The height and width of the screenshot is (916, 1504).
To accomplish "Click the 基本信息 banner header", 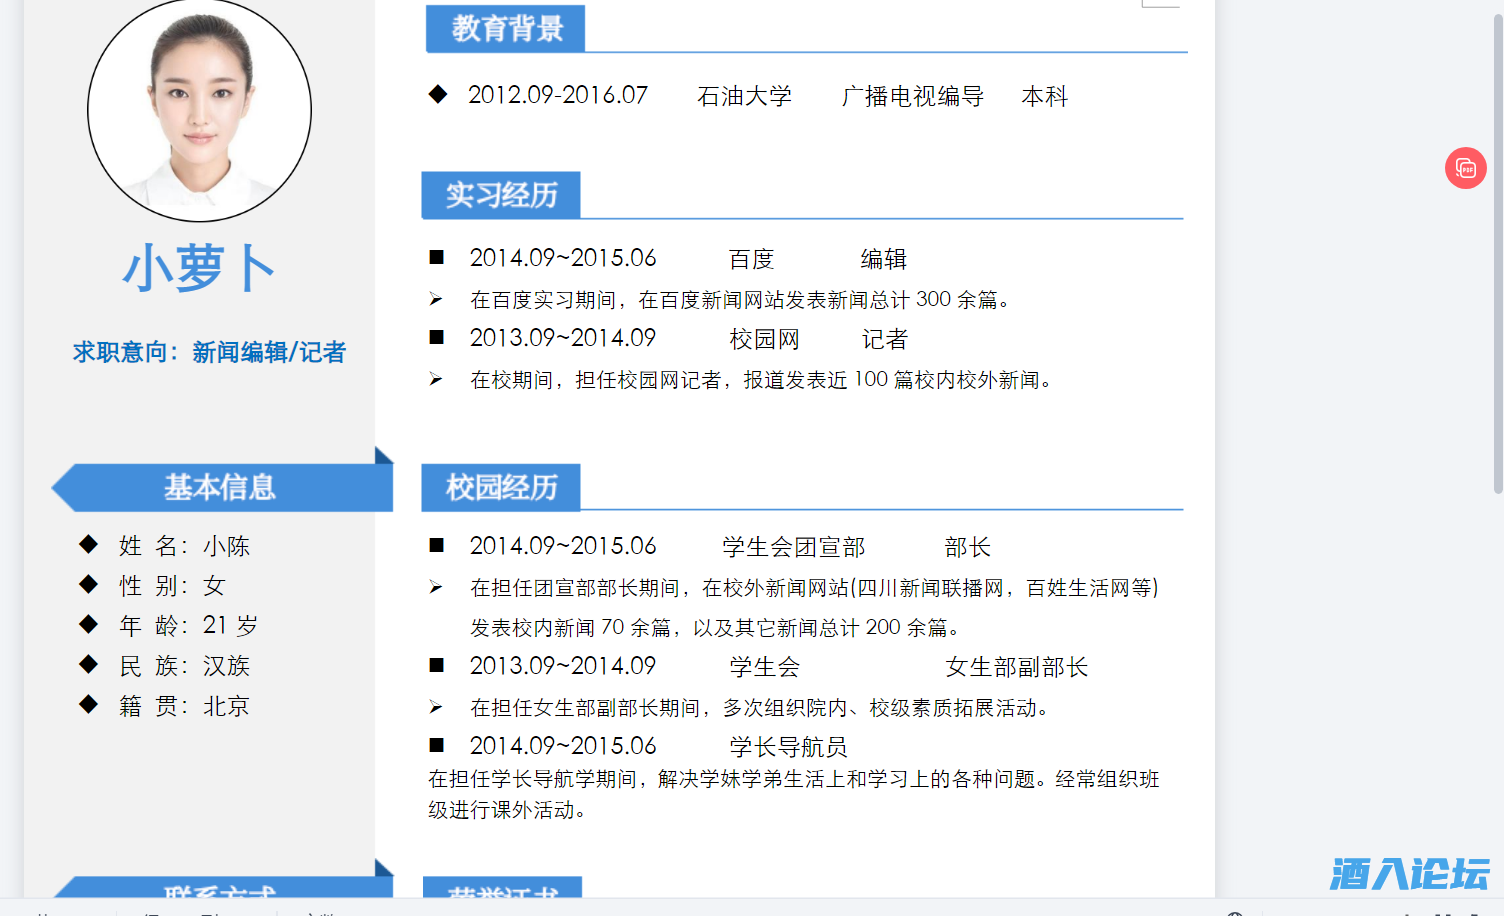I will [x=220, y=488].
